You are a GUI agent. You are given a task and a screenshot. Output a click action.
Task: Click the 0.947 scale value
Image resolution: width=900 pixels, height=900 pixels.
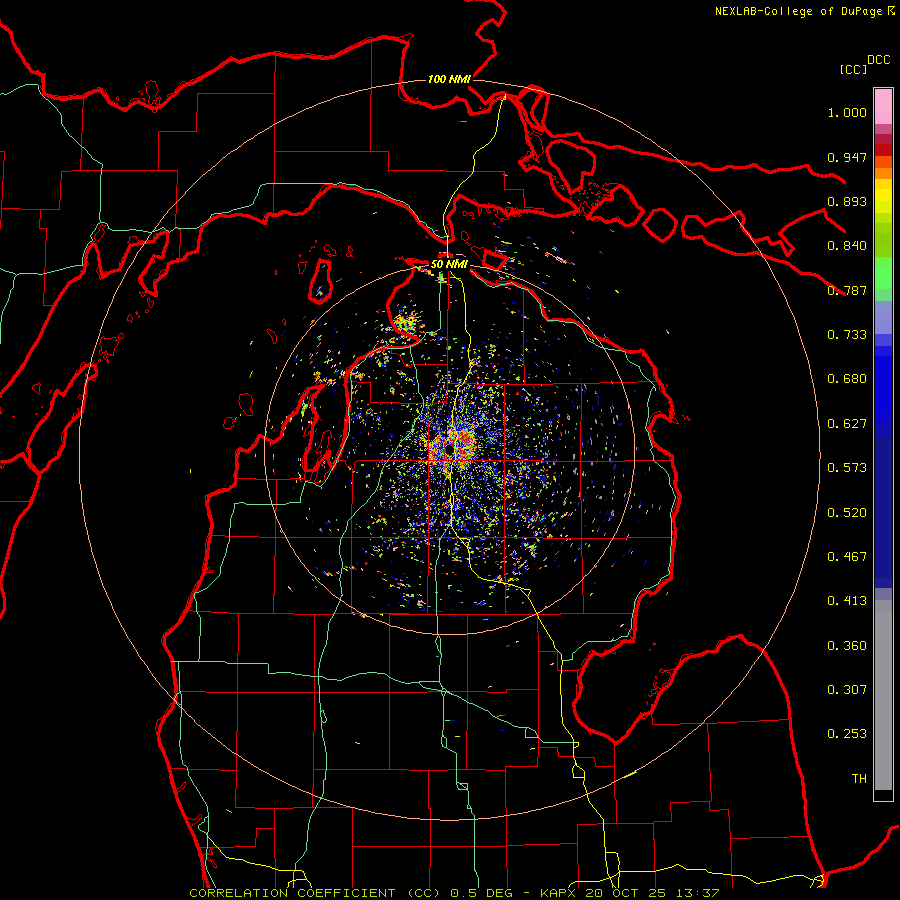pyautogui.click(x=847, y=157)
